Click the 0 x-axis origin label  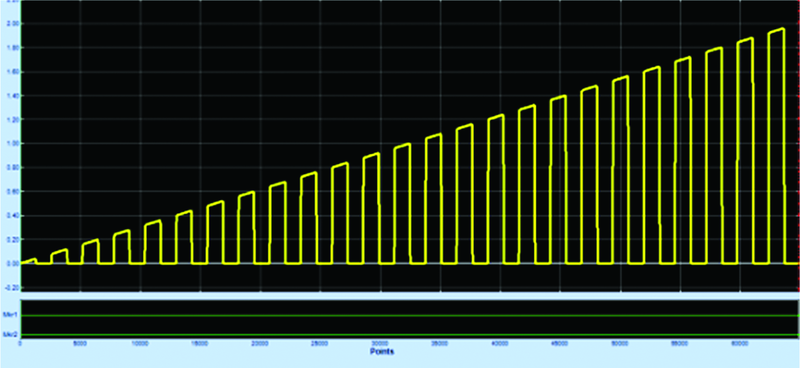click(20, 344)
